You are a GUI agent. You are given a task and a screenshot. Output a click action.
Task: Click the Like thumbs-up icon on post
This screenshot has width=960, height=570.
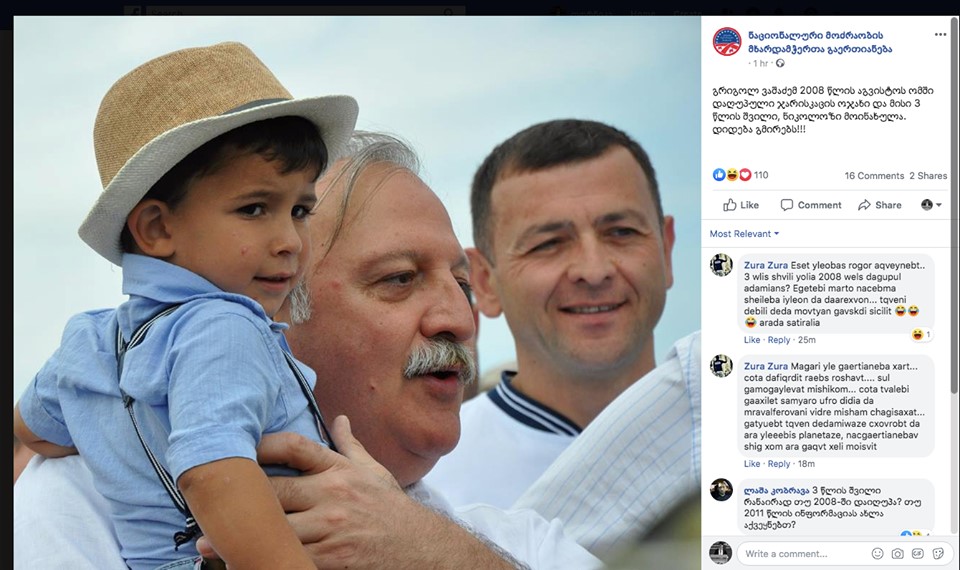click(730, 205)
